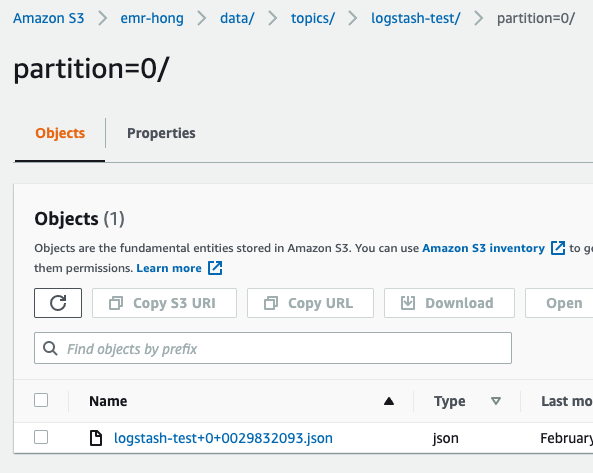
Task: Check the logstash-test+0+0029832093.json row checkbox
Action: point(41,437)
